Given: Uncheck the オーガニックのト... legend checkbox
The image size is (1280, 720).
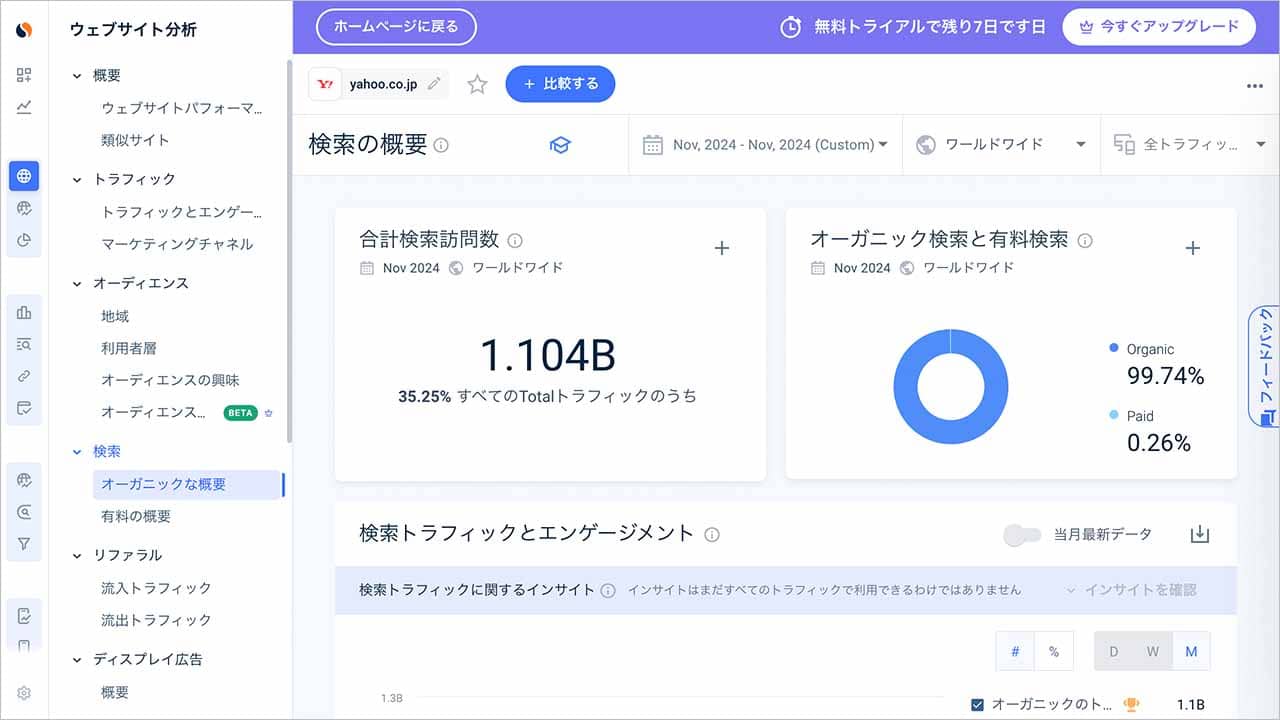Looking at the screenshot, I should coord(978,705).
